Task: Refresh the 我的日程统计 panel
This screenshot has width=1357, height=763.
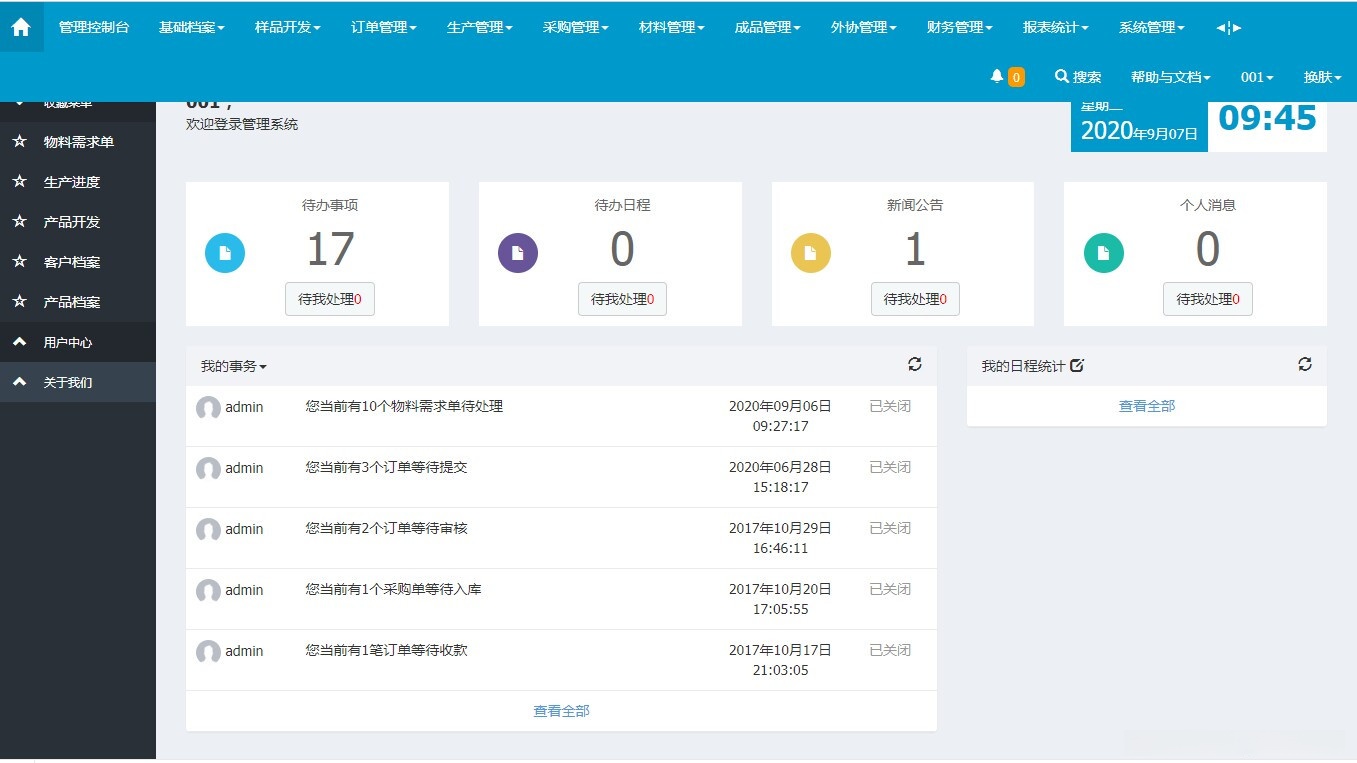Action: 1305,365
